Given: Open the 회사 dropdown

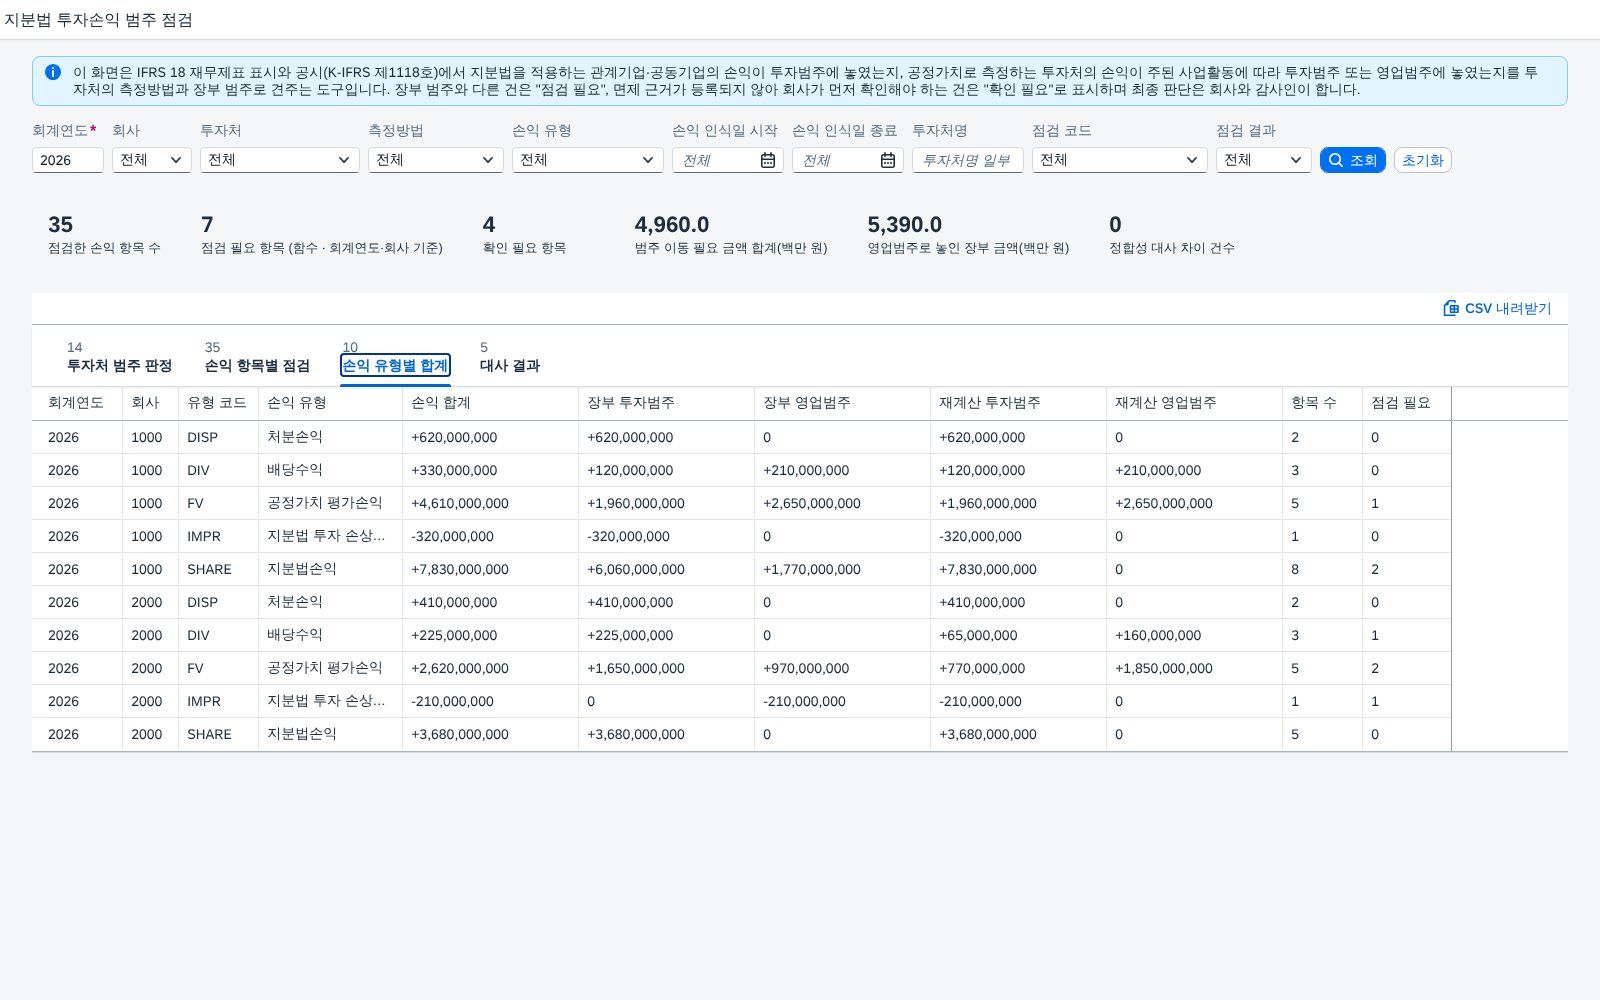Looking at the screenshot, I should pos(152,160).
